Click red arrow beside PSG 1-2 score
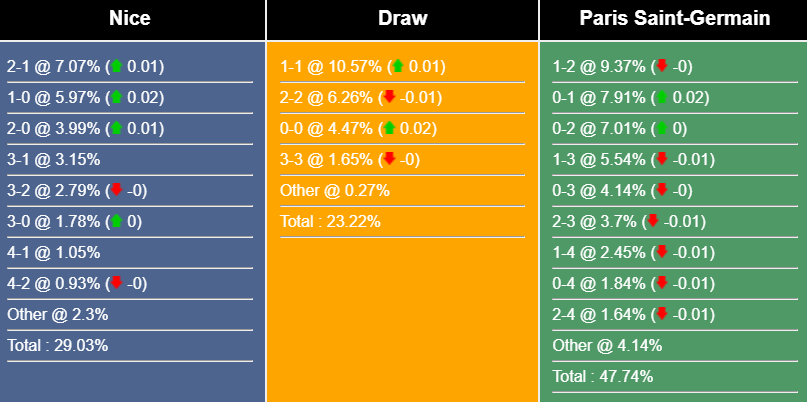This screenshot has height=402, width=807. 661,67
